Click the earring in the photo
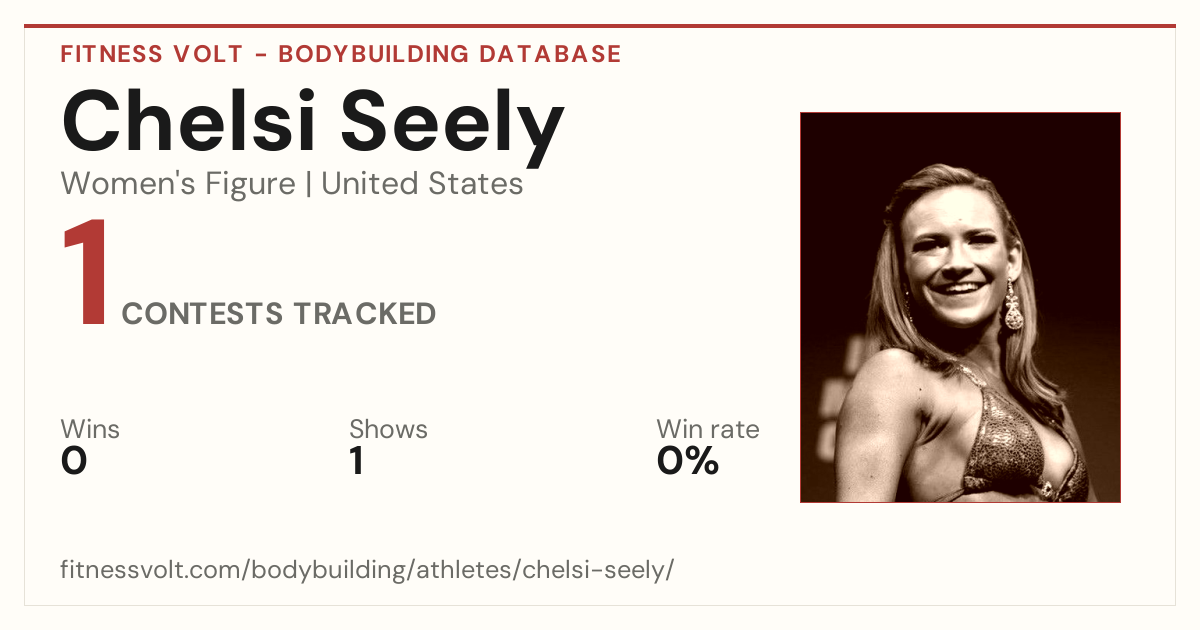The height and width of the screenshot is (630, 1200). click(x=1014, y=306)
